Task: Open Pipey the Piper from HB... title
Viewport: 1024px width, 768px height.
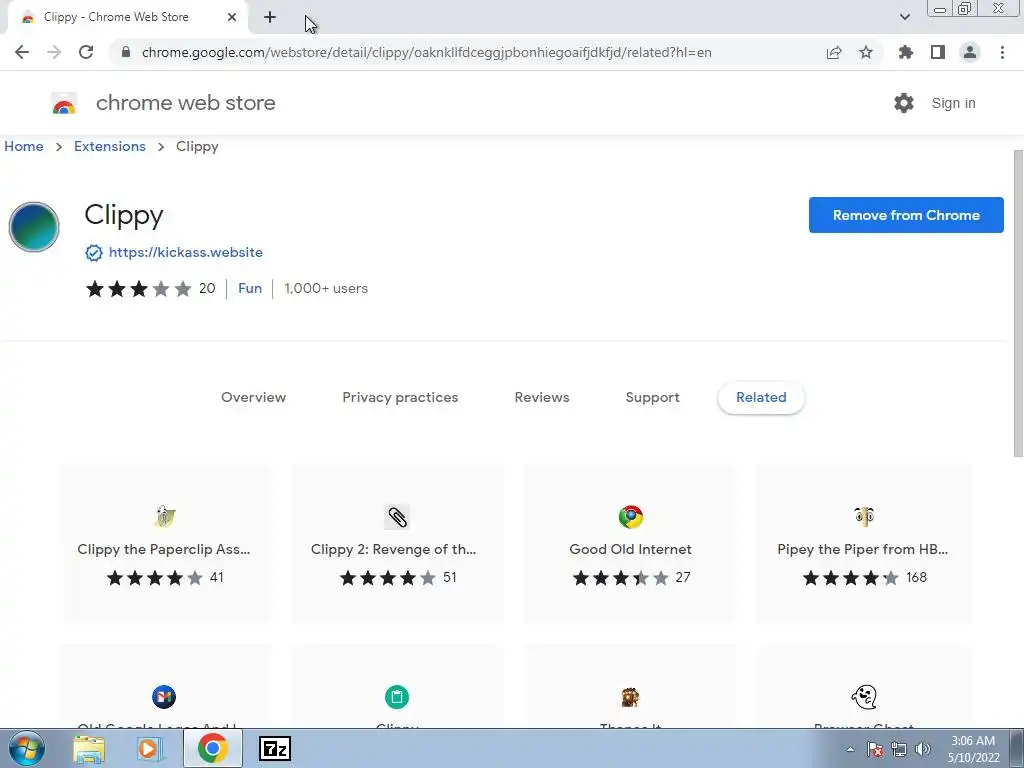Action: [863, 549]
